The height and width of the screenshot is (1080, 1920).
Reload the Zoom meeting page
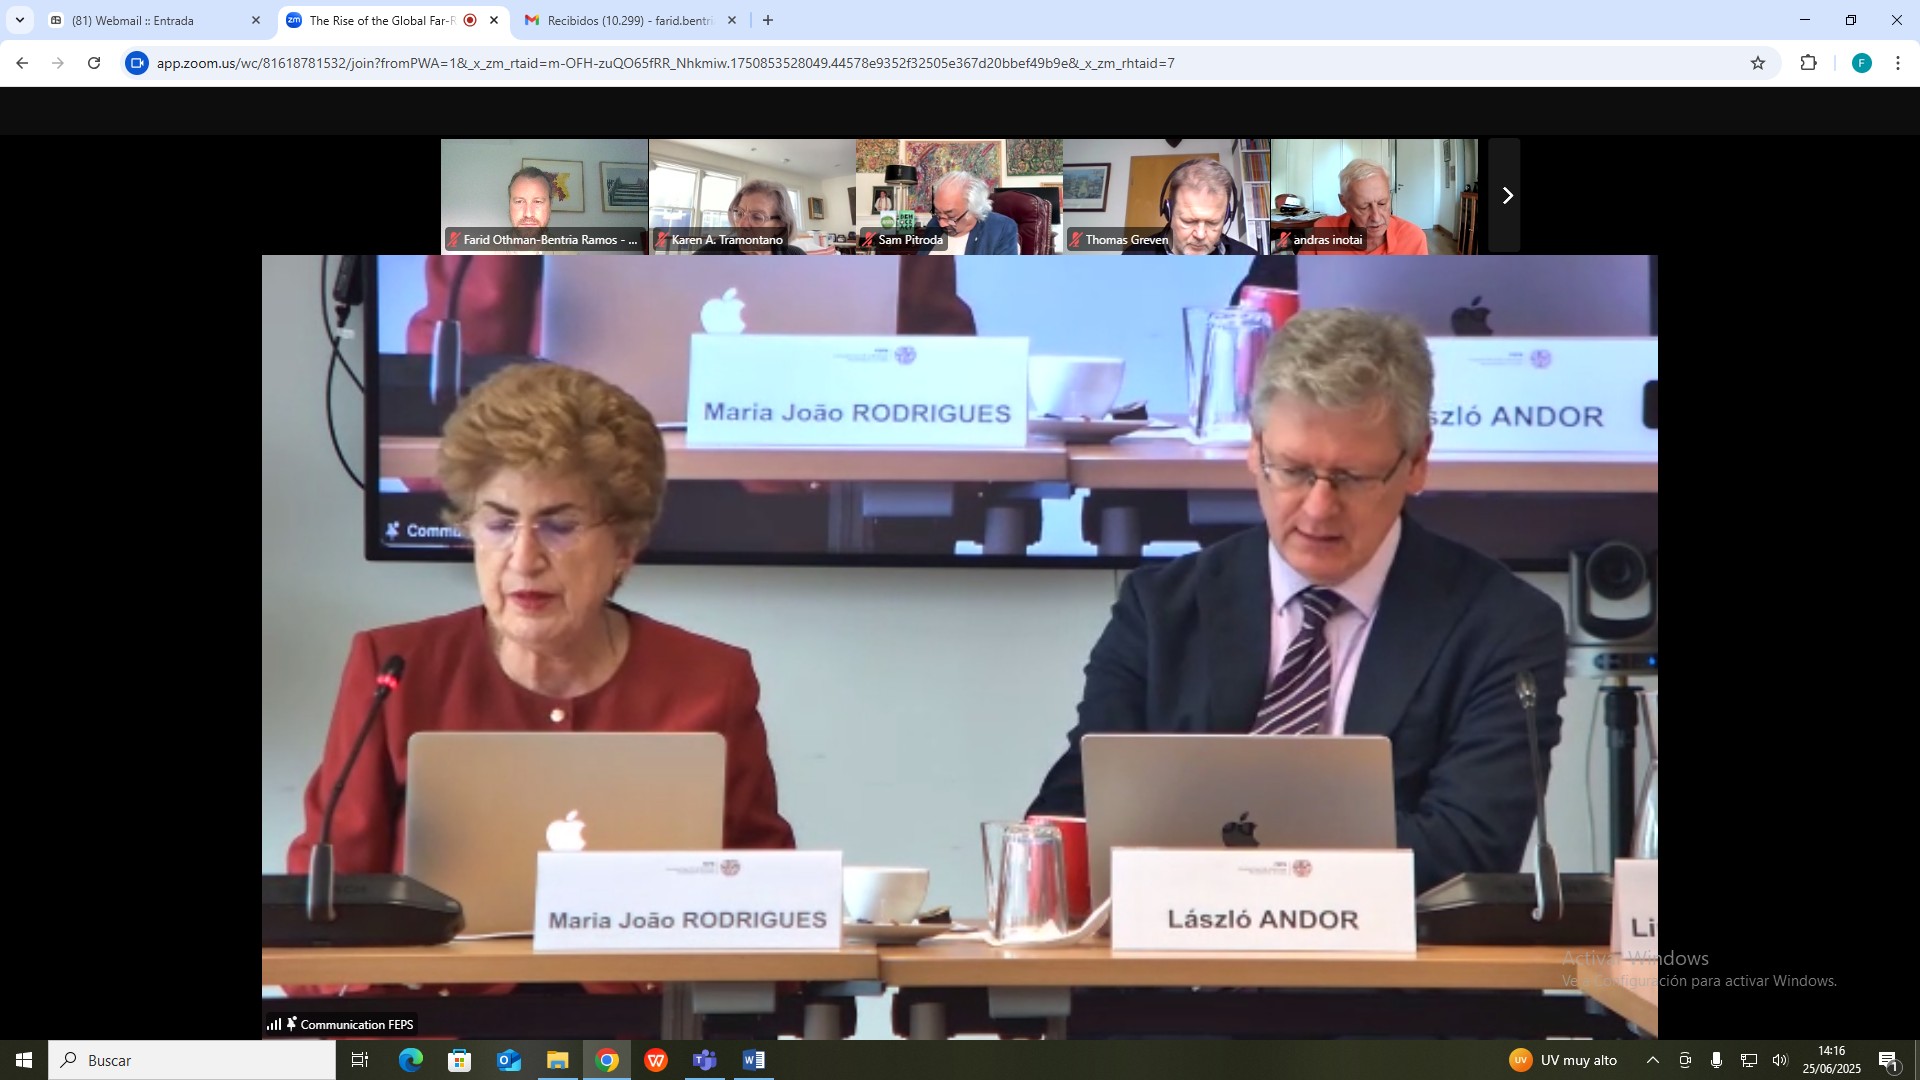(94, 63)
